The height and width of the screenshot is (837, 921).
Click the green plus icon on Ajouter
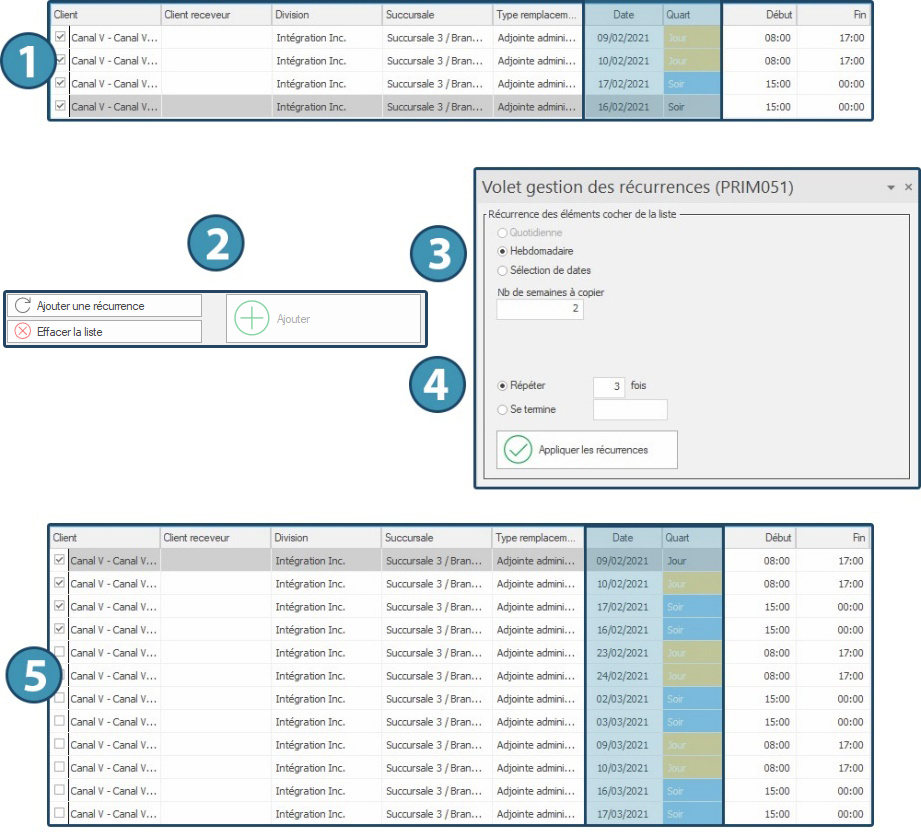251,319
